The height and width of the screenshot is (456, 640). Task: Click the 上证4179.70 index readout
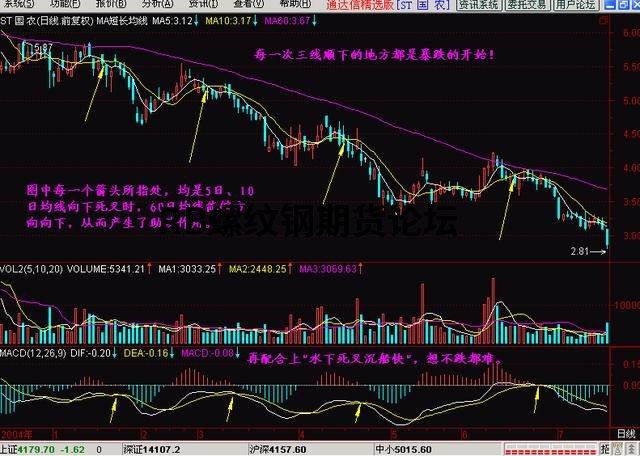(27, 450)
